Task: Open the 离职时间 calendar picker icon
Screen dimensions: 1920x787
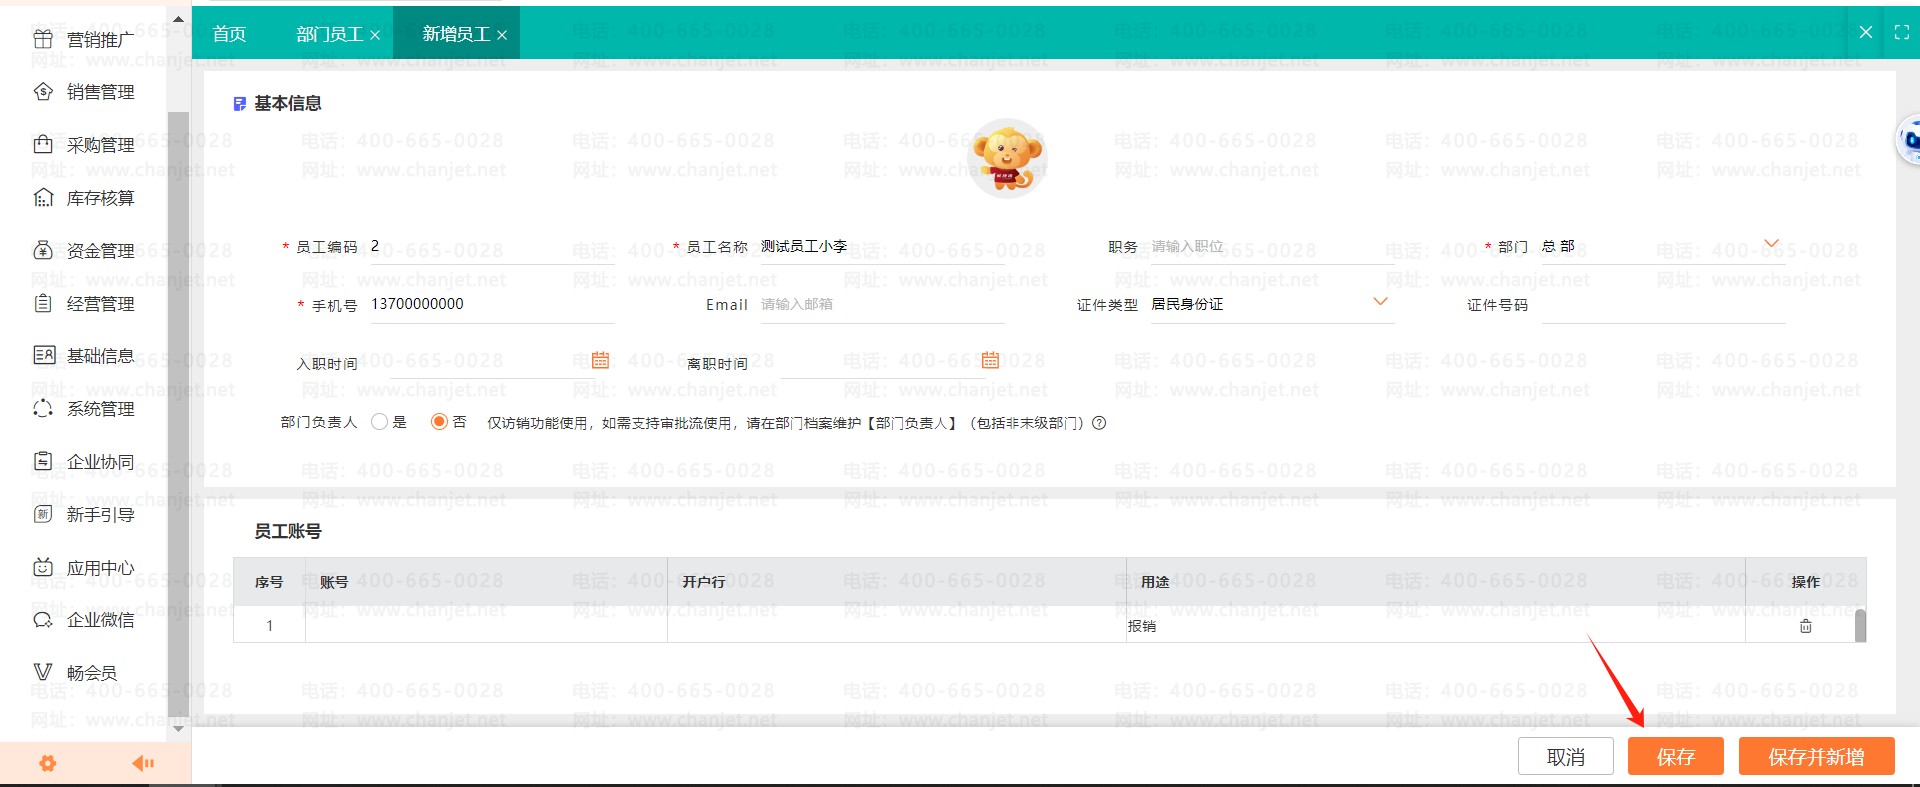Action: [x=990, y=360]
